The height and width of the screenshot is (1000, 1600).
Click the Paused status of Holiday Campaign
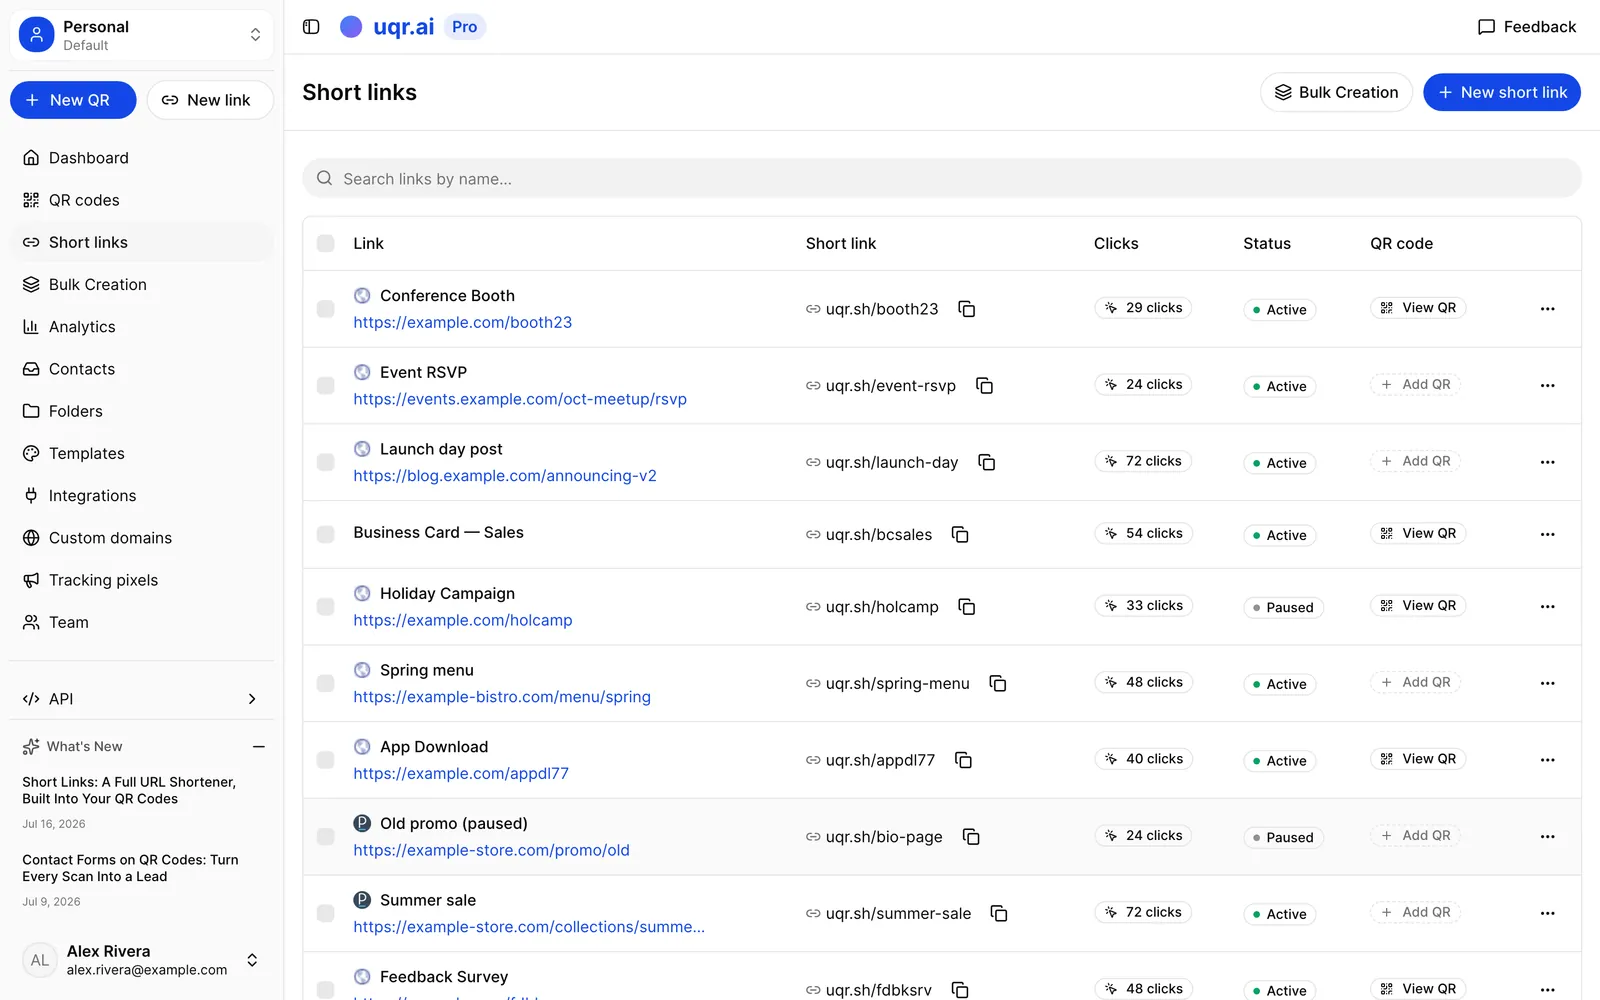1283,608
